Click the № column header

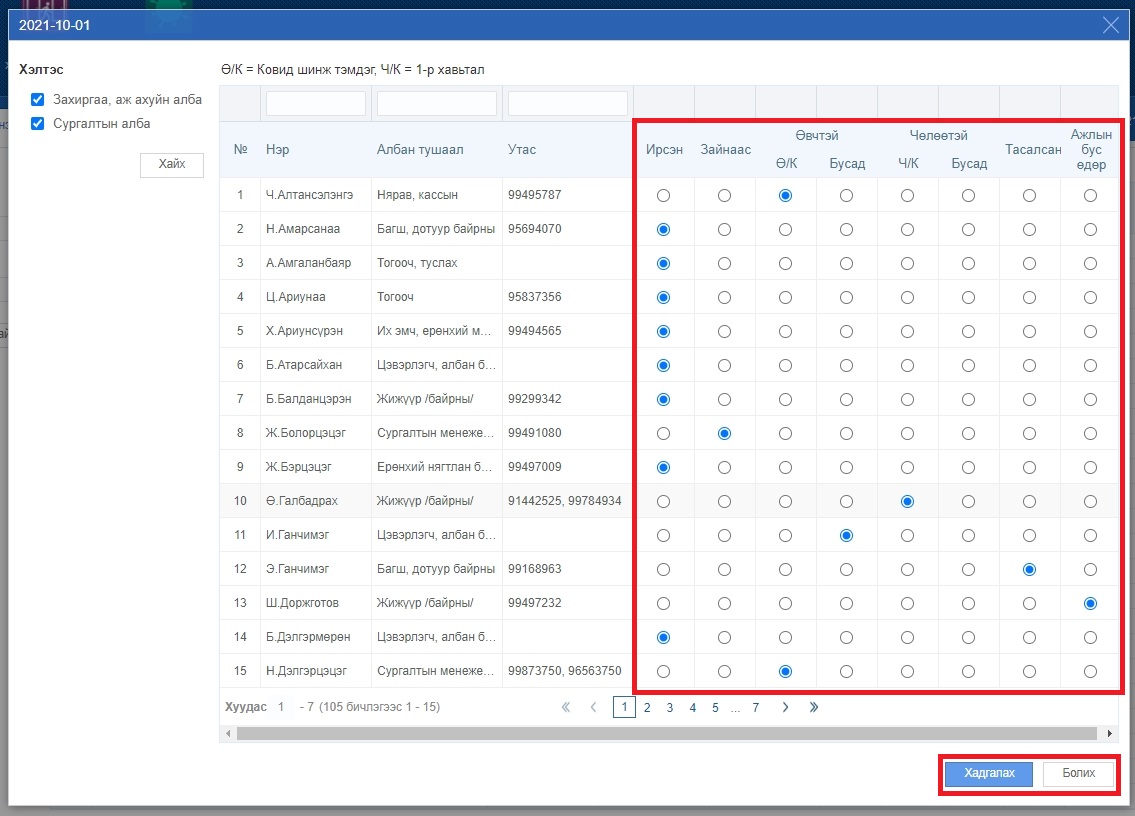(x=240, y=150)
